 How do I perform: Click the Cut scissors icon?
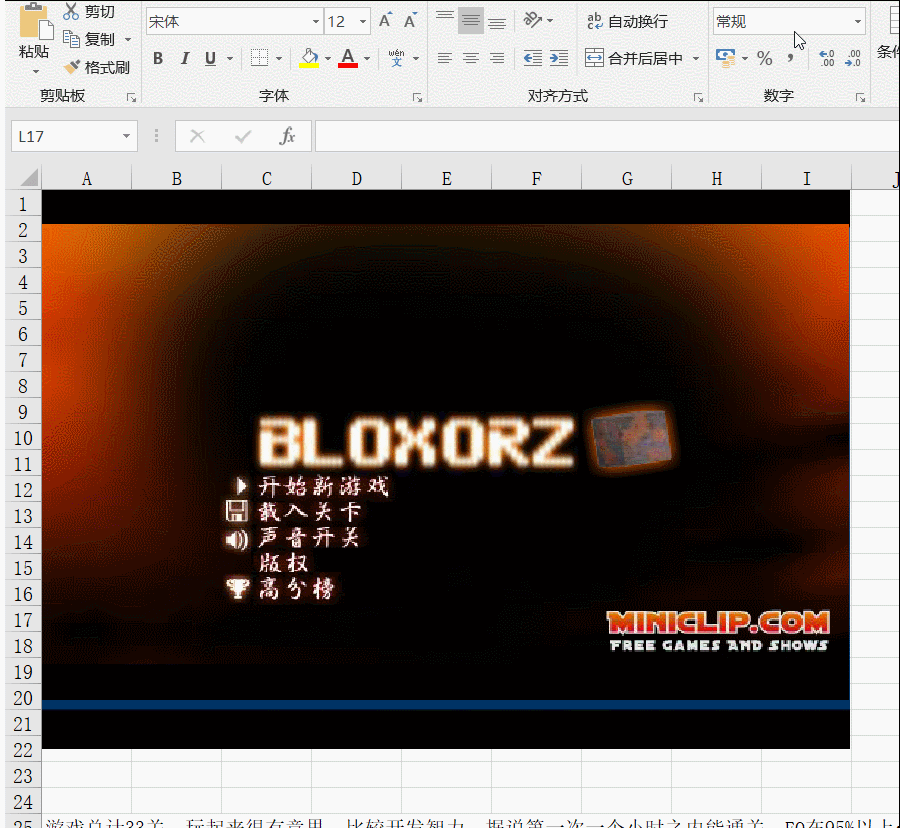coord(71,11)
